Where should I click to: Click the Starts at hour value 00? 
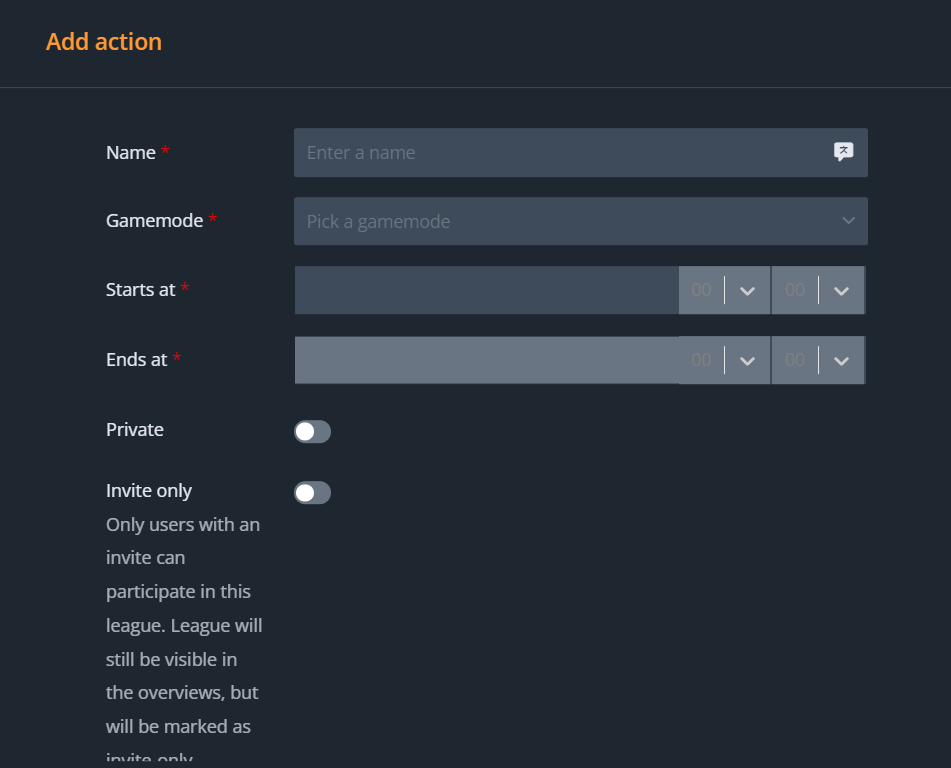click(x=701, y=290)
